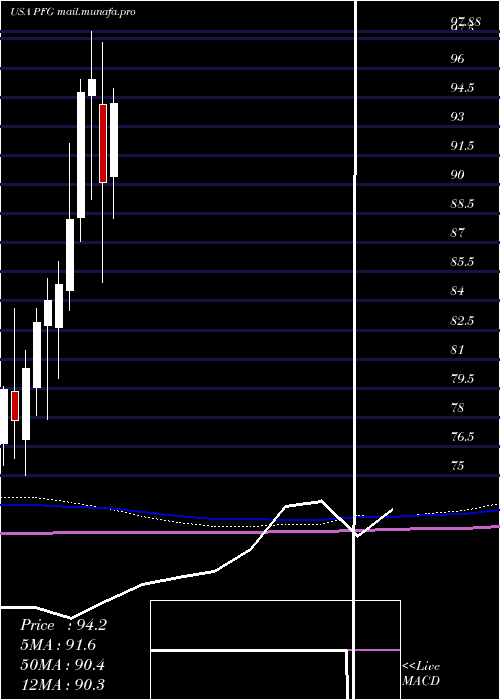The height and width of the screenshot is (700, 500).
Task: Click the '12MA : 90.3' readout
Action: tap(63, 684)
